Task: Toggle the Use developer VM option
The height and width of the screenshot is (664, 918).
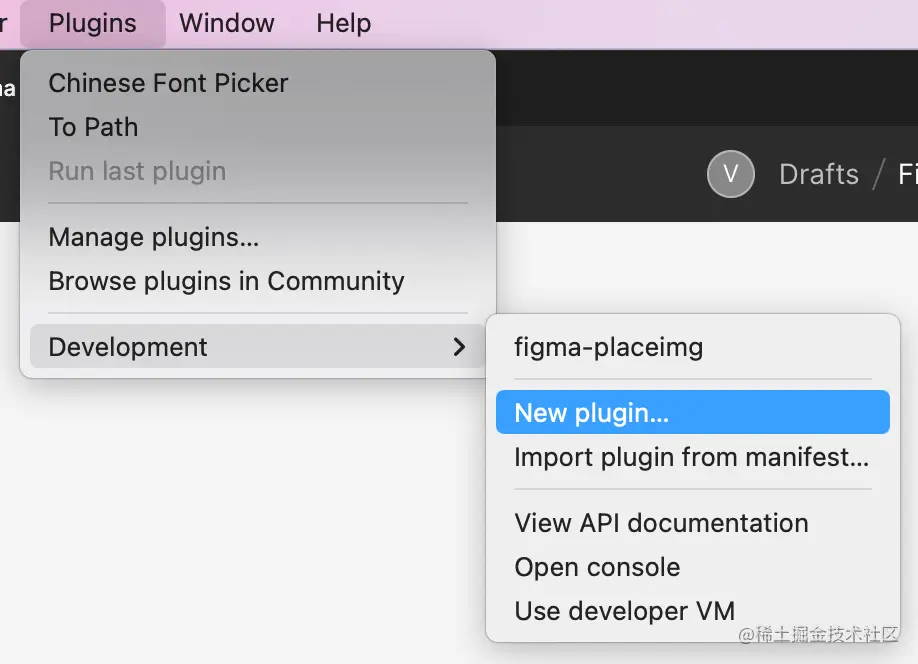Action: click(x=624, y=611)
